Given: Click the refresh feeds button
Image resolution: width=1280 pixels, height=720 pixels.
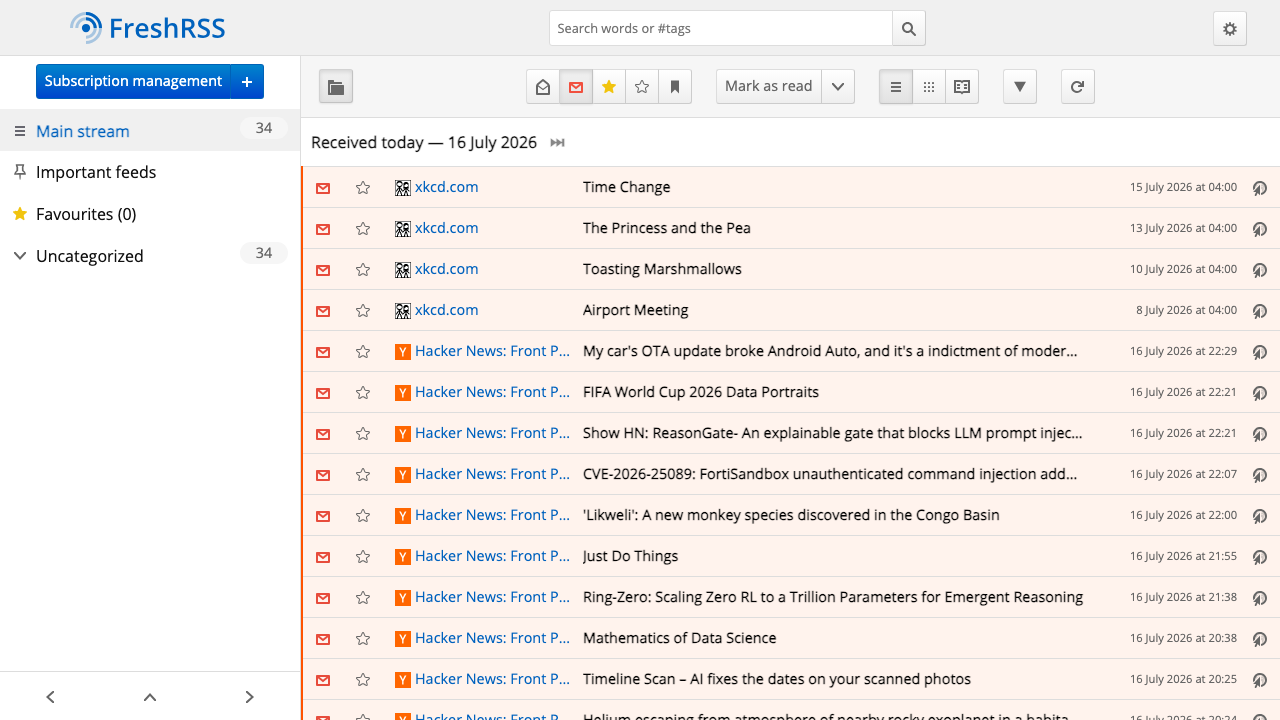Looking at the screenshot, I should coord(1078,87).
